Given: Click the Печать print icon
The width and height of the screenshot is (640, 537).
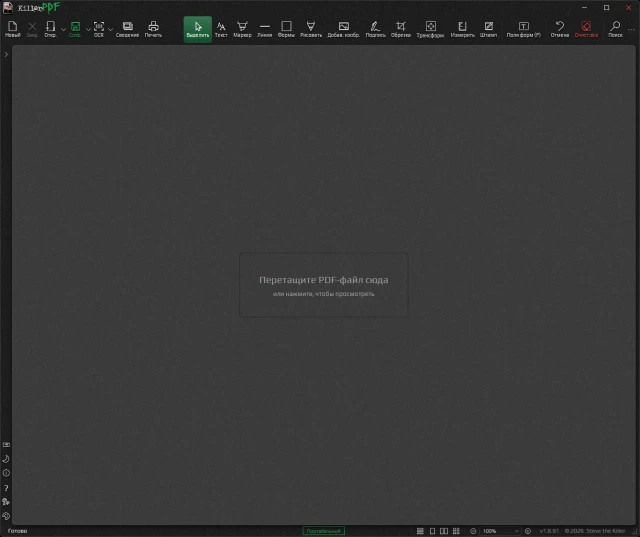Looking at the screenshot, I should [153, 29].
